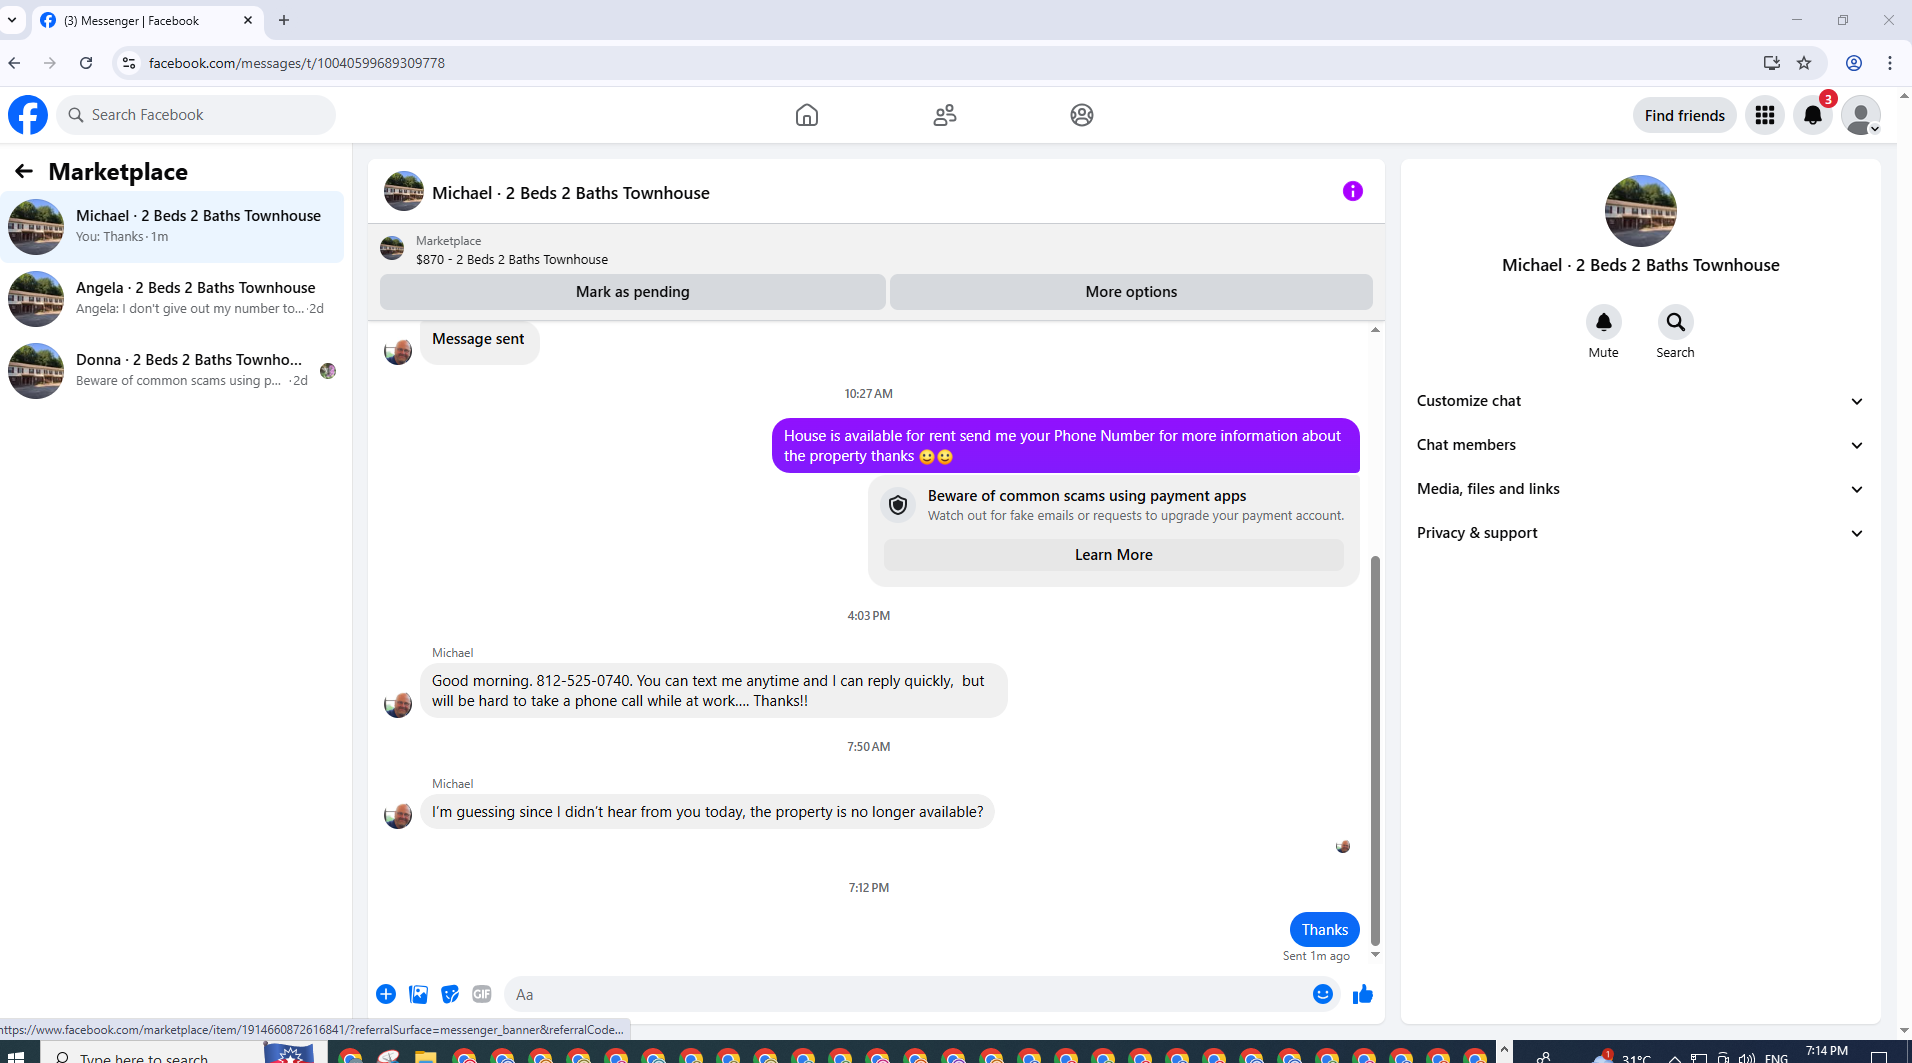Click the chat header townhouse avatar
This screenshot has height=1063, width=1912.
pyautogui.click(x=404, y=191)
